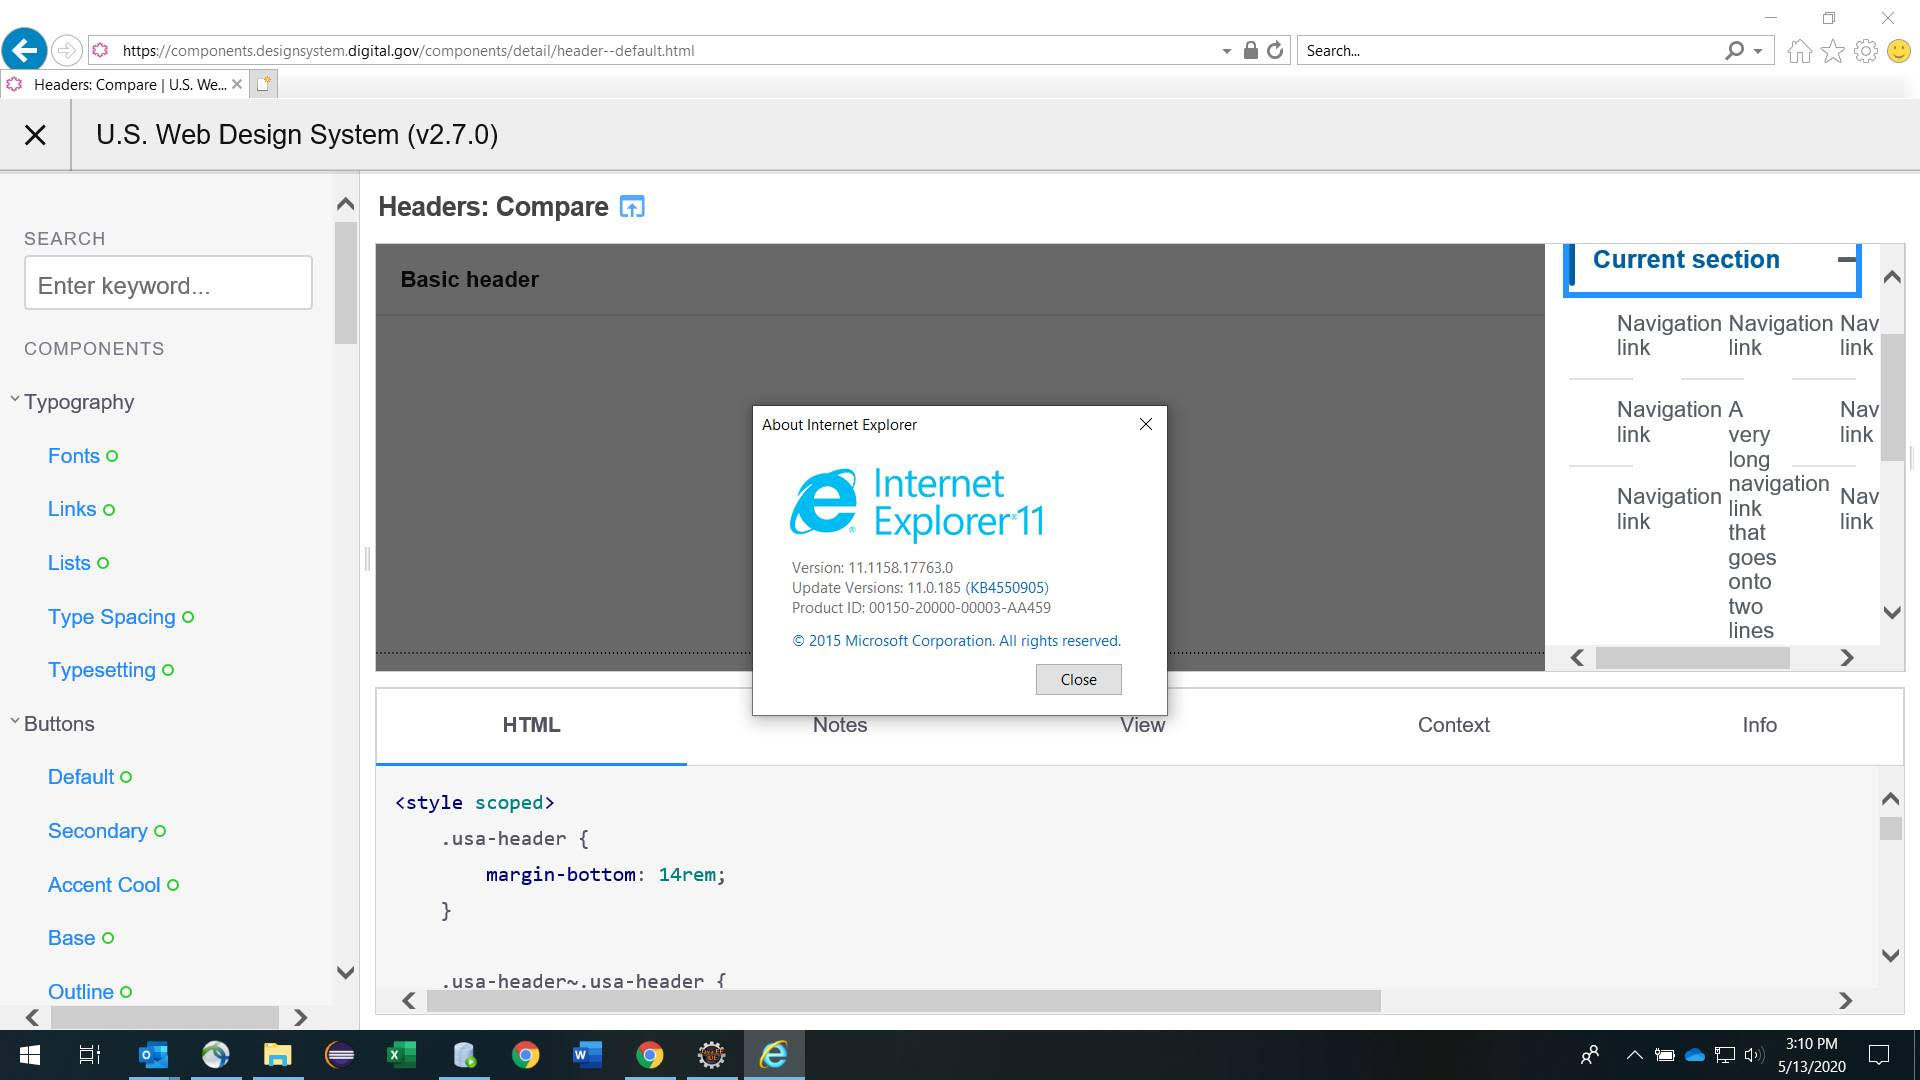Viewport: 1920px width, 1080px height.
Task: Open the address bar autocomplete dropdown
Action: coord(1225,50)
